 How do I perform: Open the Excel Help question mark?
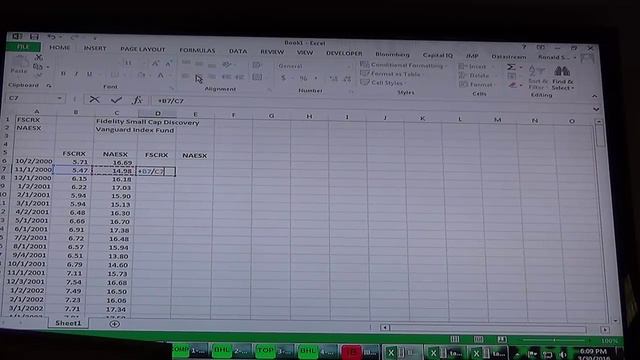pos(524,47)
